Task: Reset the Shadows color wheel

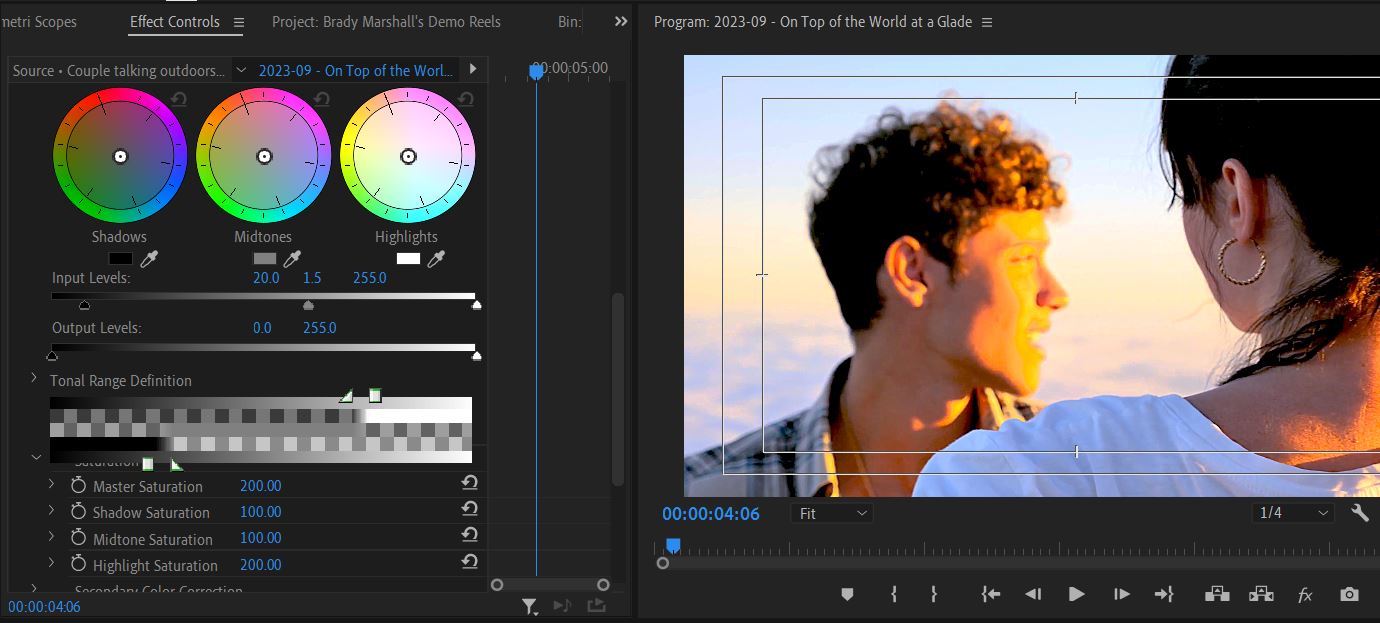Action: pos(178,99)
